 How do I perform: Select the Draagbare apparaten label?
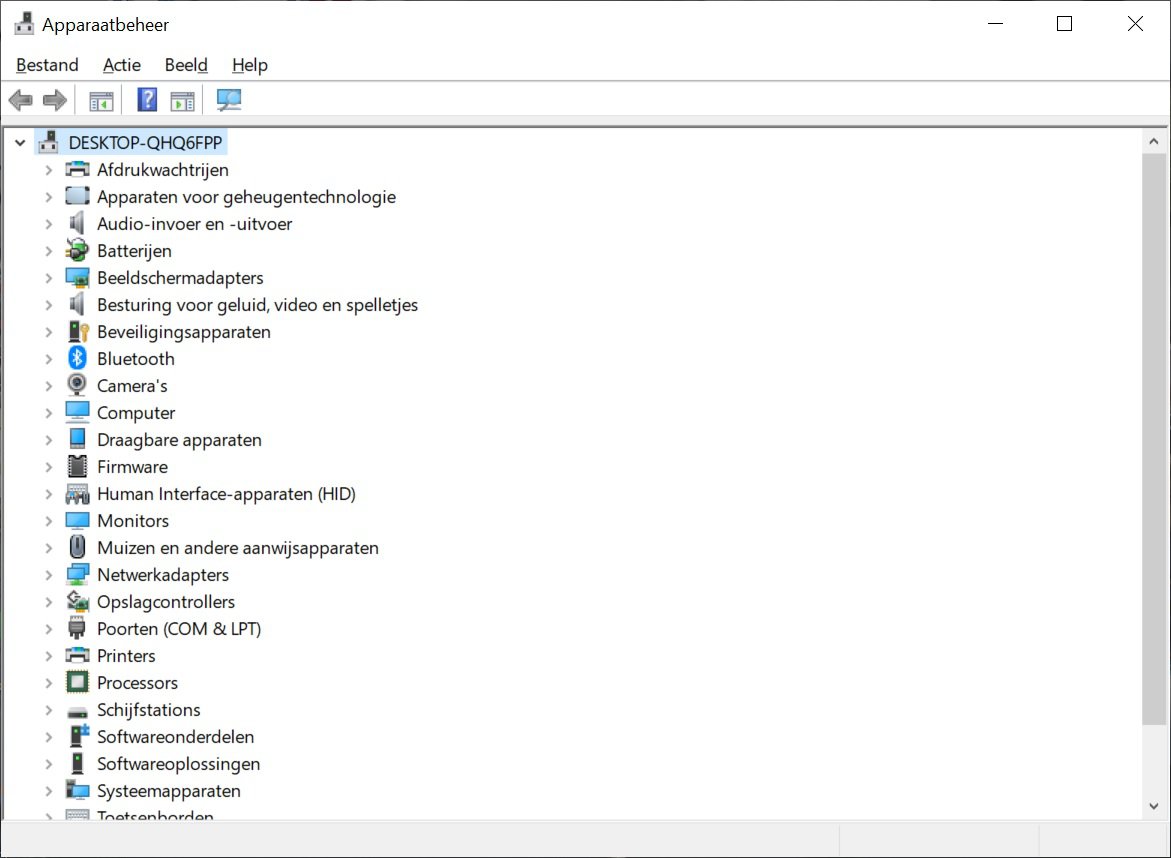coord(179,440)
